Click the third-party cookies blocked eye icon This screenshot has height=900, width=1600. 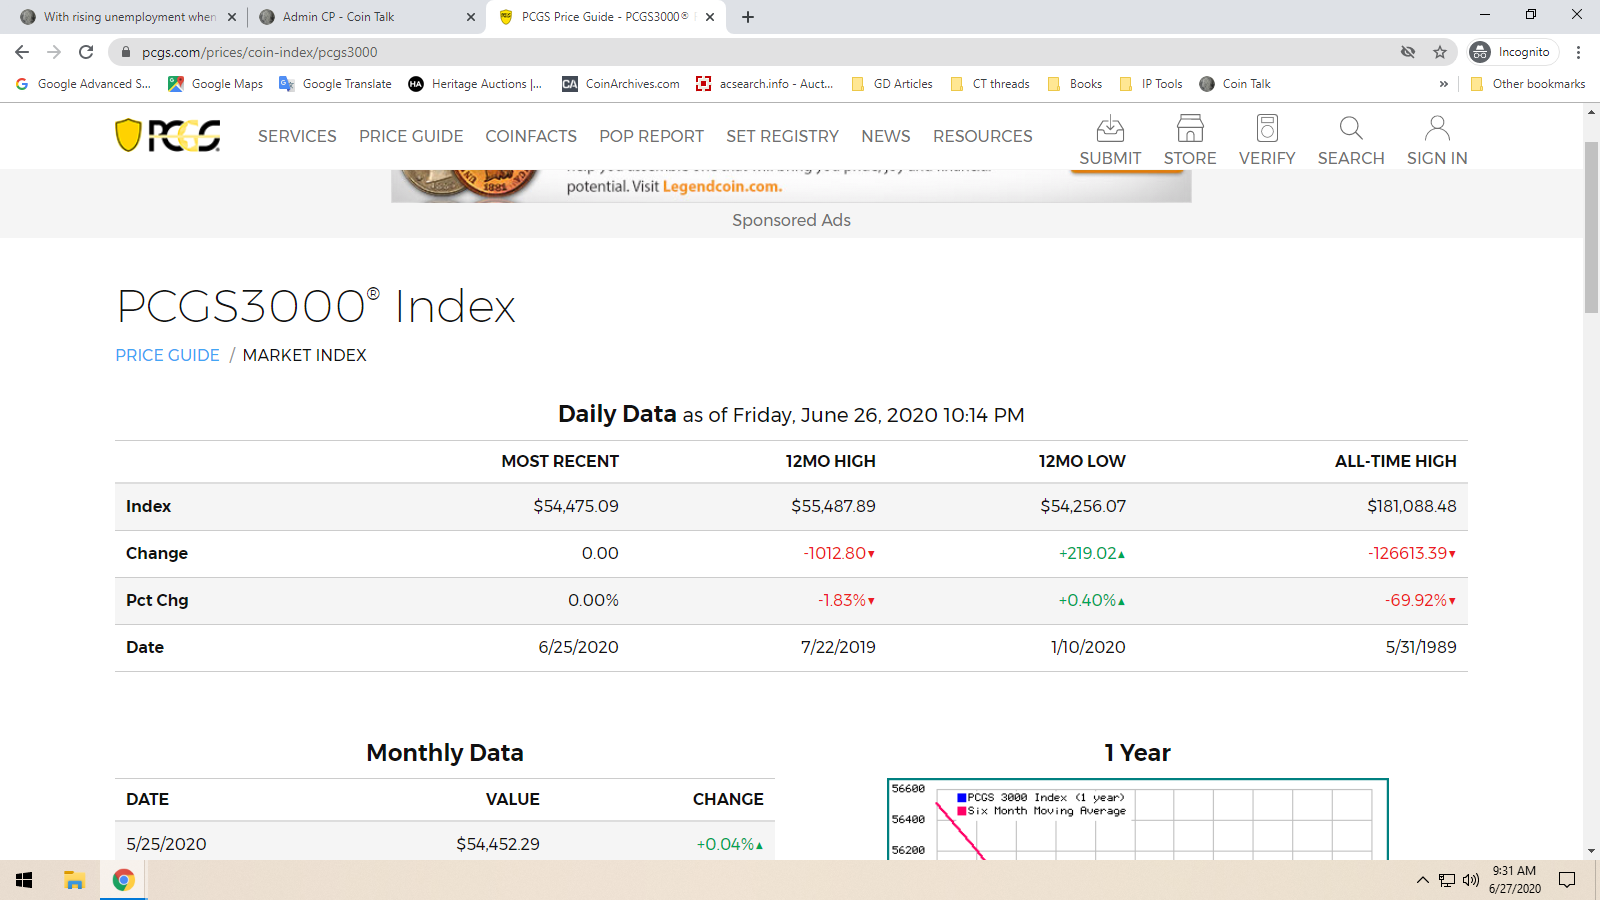[x=1408, y=52]
